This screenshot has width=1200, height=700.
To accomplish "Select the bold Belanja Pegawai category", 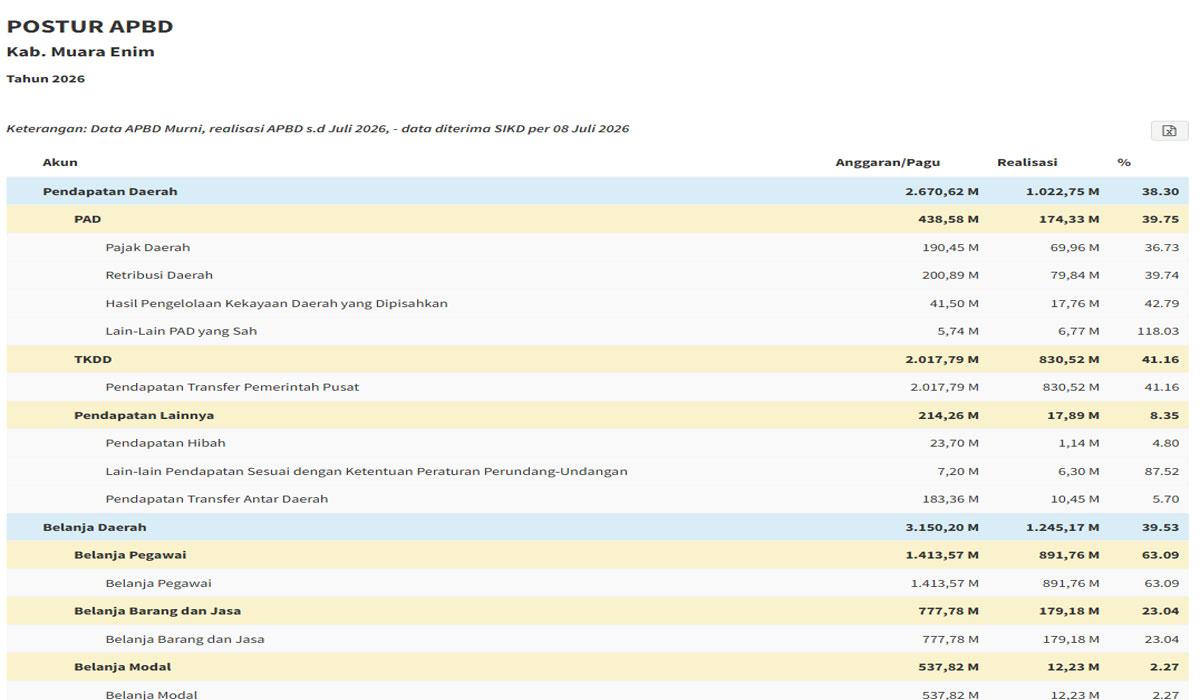I will pos(598,556).
